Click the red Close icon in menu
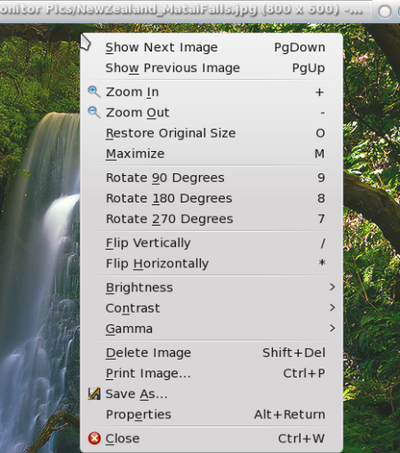Image resolution: width=400 pixels, height=453 pixels. click(x=94, y=438)
